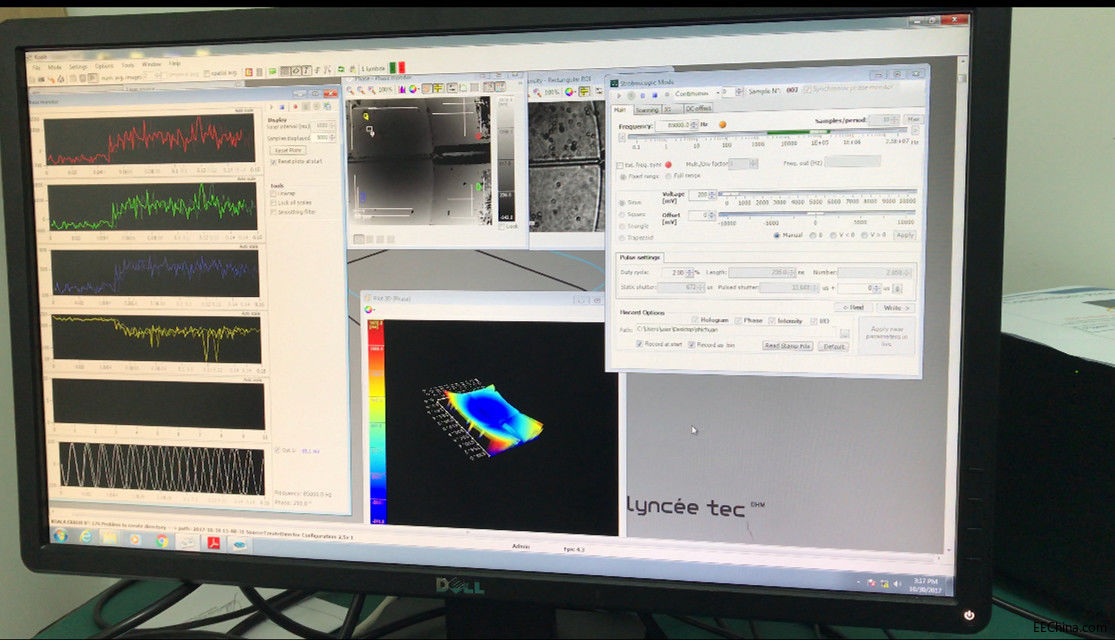Toggle the Hologram checkbox in Record Options
Screen dimensions: 1115x640
point(696,320)
